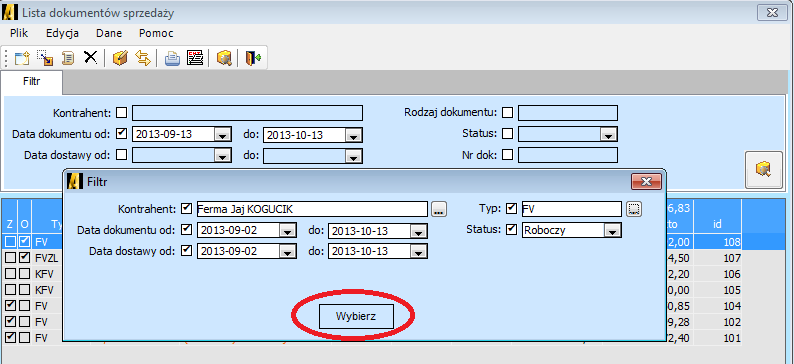Click the Wybierz button
Image resolution: width=794 pixels, height=364 pixels.
pyautogui.click(x=355, y=316)
